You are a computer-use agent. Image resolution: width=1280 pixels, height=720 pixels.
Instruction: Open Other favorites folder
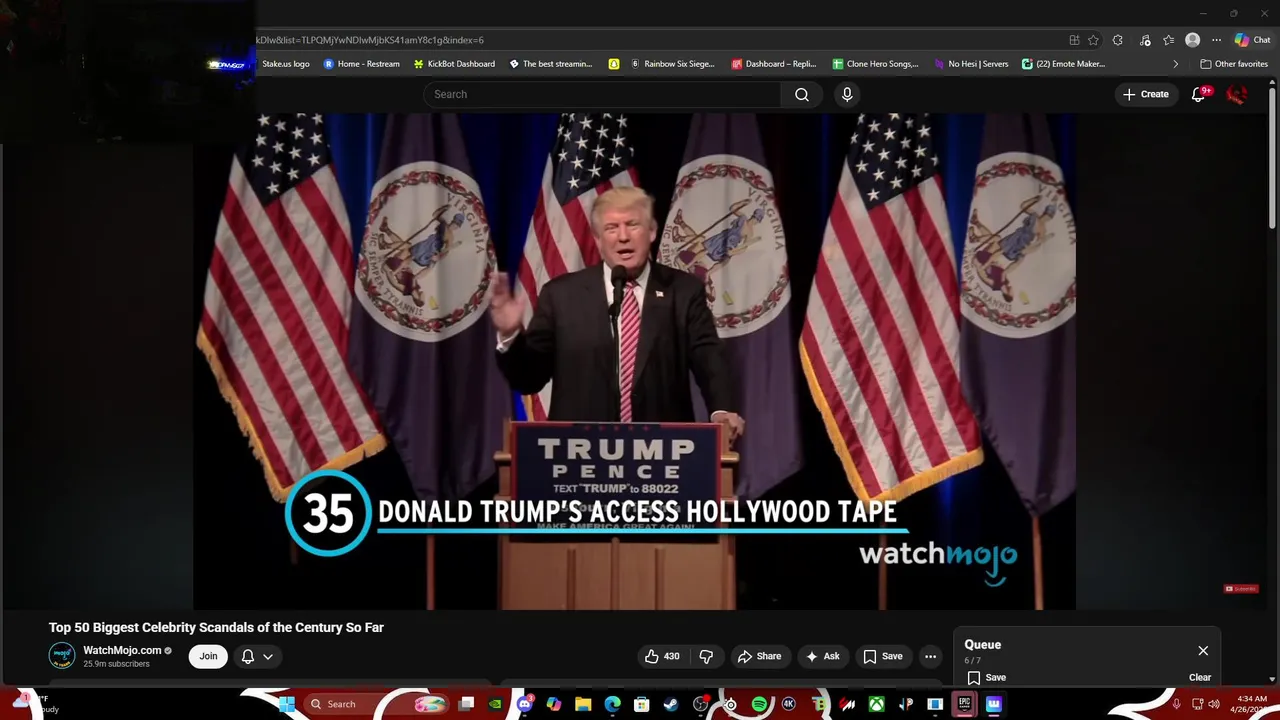[x=1234, y=64]
